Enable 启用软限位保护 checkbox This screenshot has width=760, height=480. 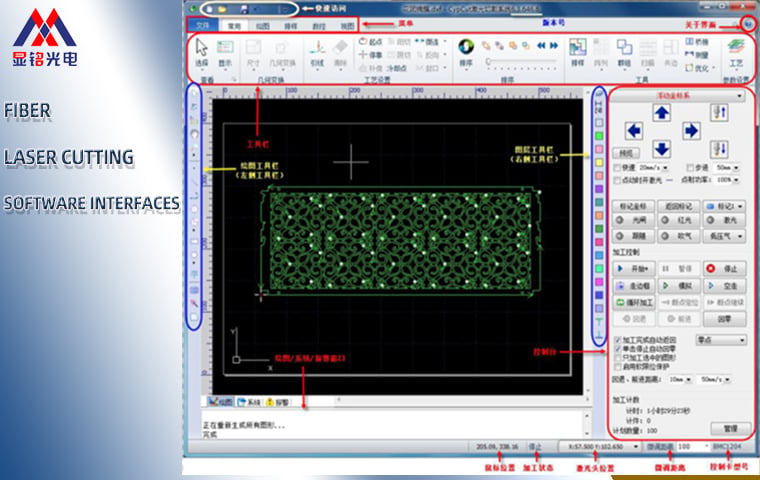tap(618, 367)
